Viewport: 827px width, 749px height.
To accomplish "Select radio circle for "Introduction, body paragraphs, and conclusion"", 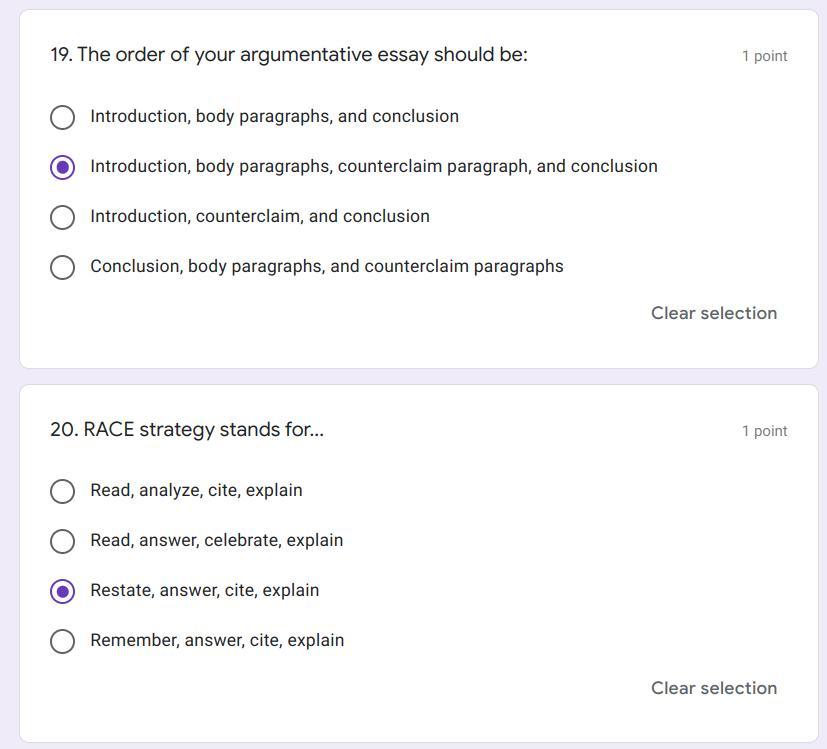I will pyautogui.click(x=62, y=117).
